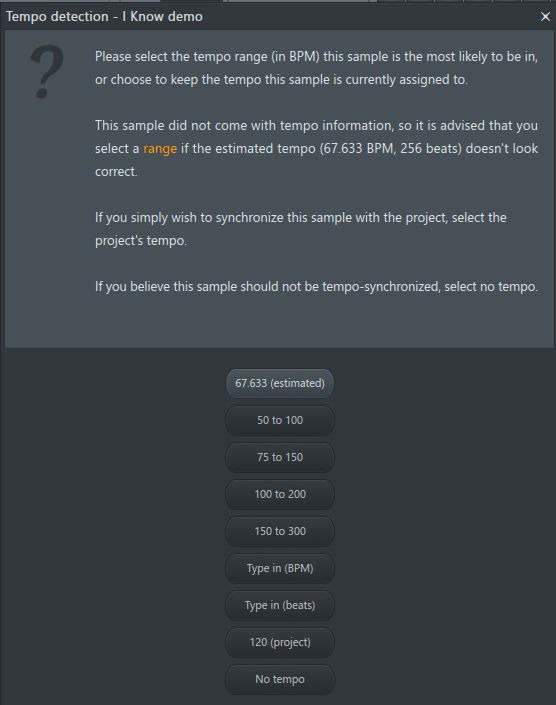Click the 'Please select the tempo range' paragraph
This screenshot has width=556, height=705.
tap(316, 68)
